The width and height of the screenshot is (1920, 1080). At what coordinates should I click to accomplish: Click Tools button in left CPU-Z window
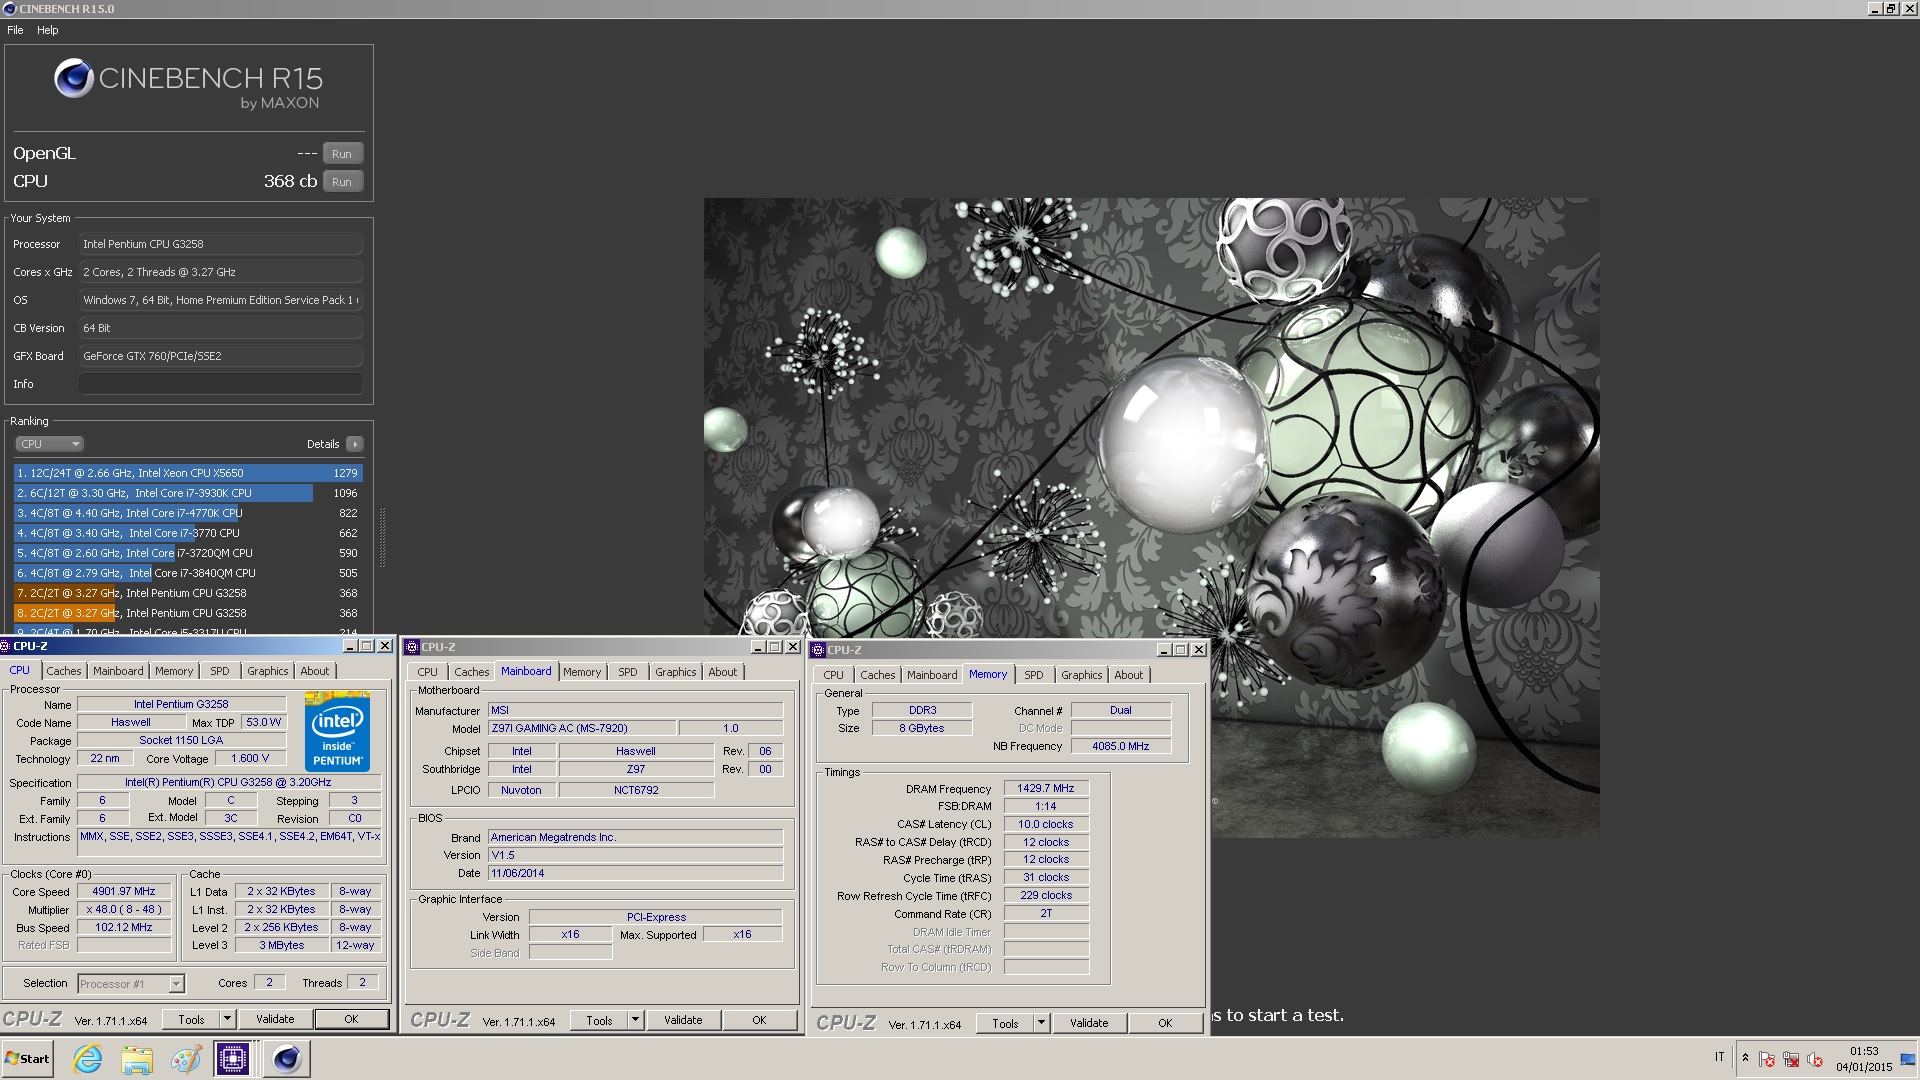tap(191, 1020)
